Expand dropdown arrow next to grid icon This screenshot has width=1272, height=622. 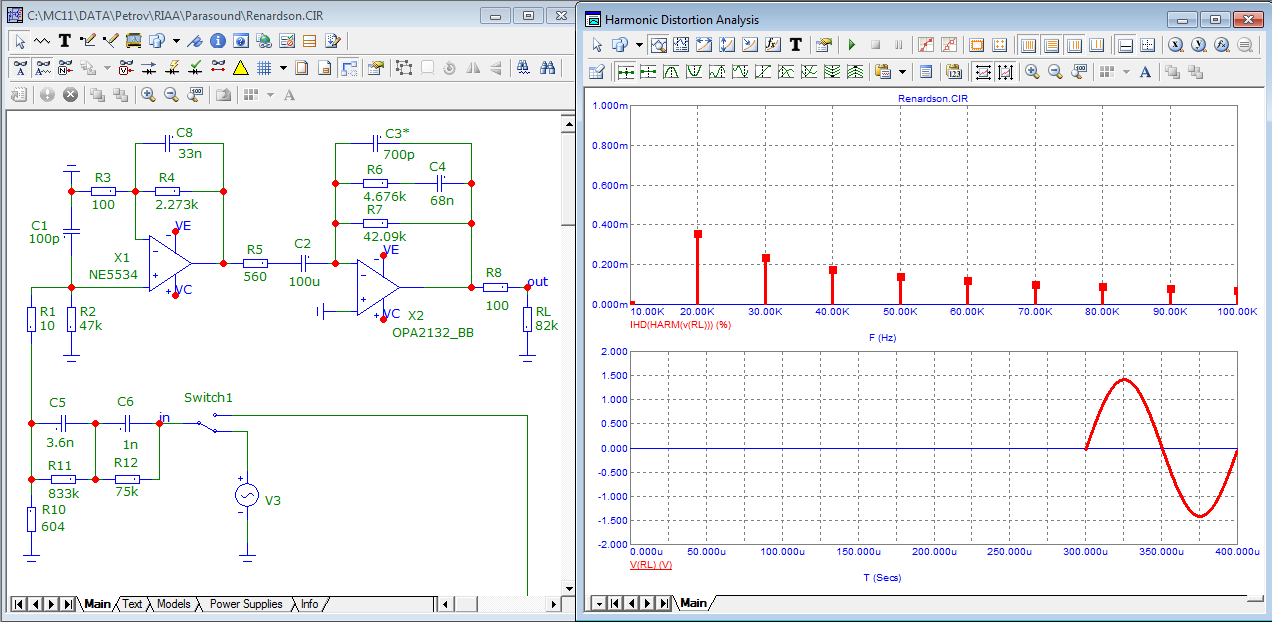(x=283, y=68)
